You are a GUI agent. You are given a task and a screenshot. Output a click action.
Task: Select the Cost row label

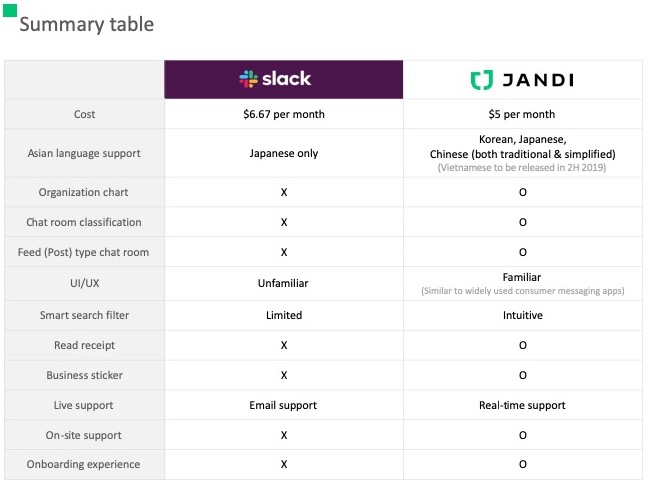point(85,114)
